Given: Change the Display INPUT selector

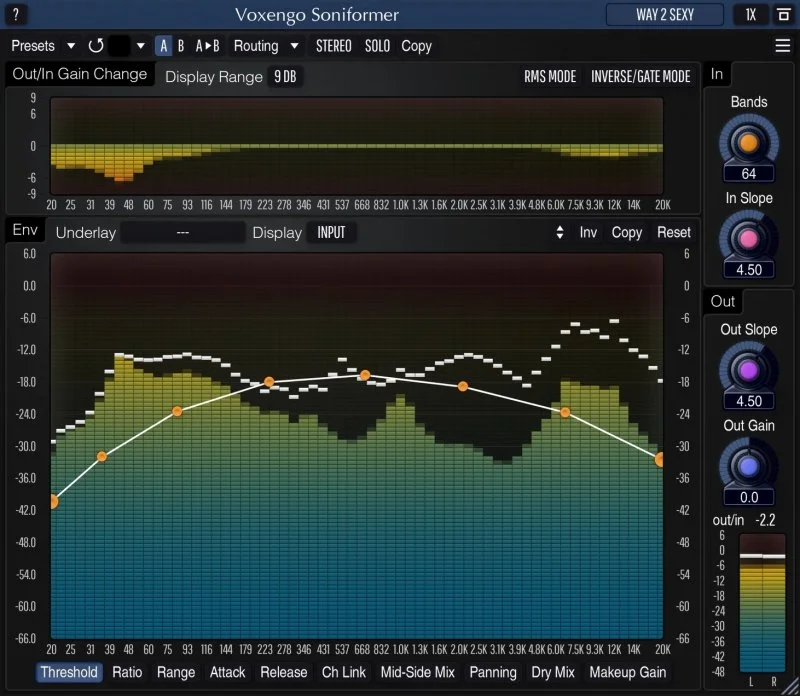Looking at the screenshot, I should tap(331, 233).
